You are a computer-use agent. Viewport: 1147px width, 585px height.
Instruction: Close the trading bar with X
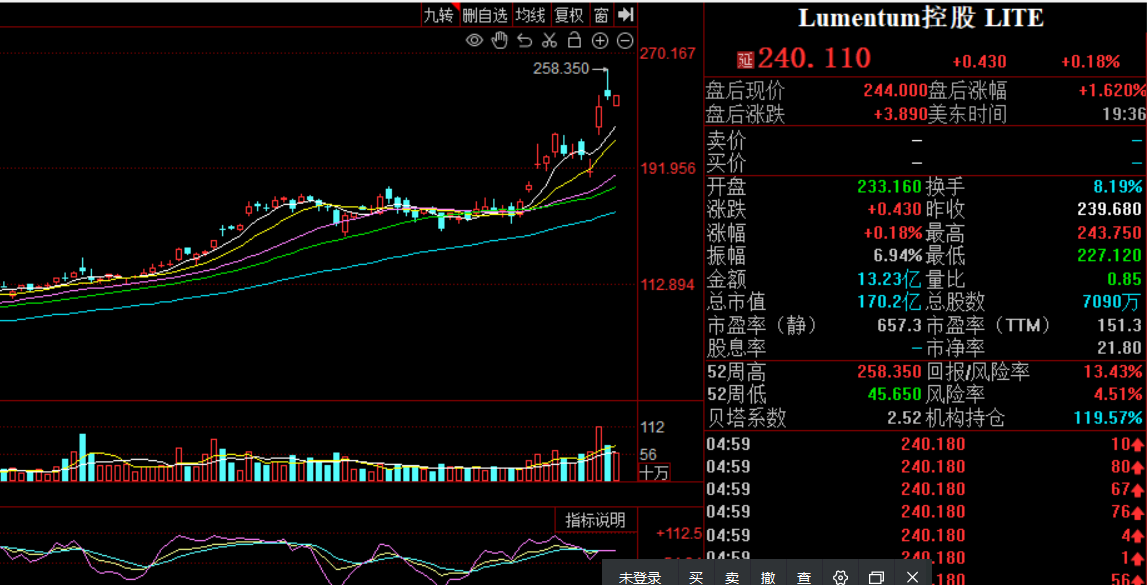click(x=912, y=578)
